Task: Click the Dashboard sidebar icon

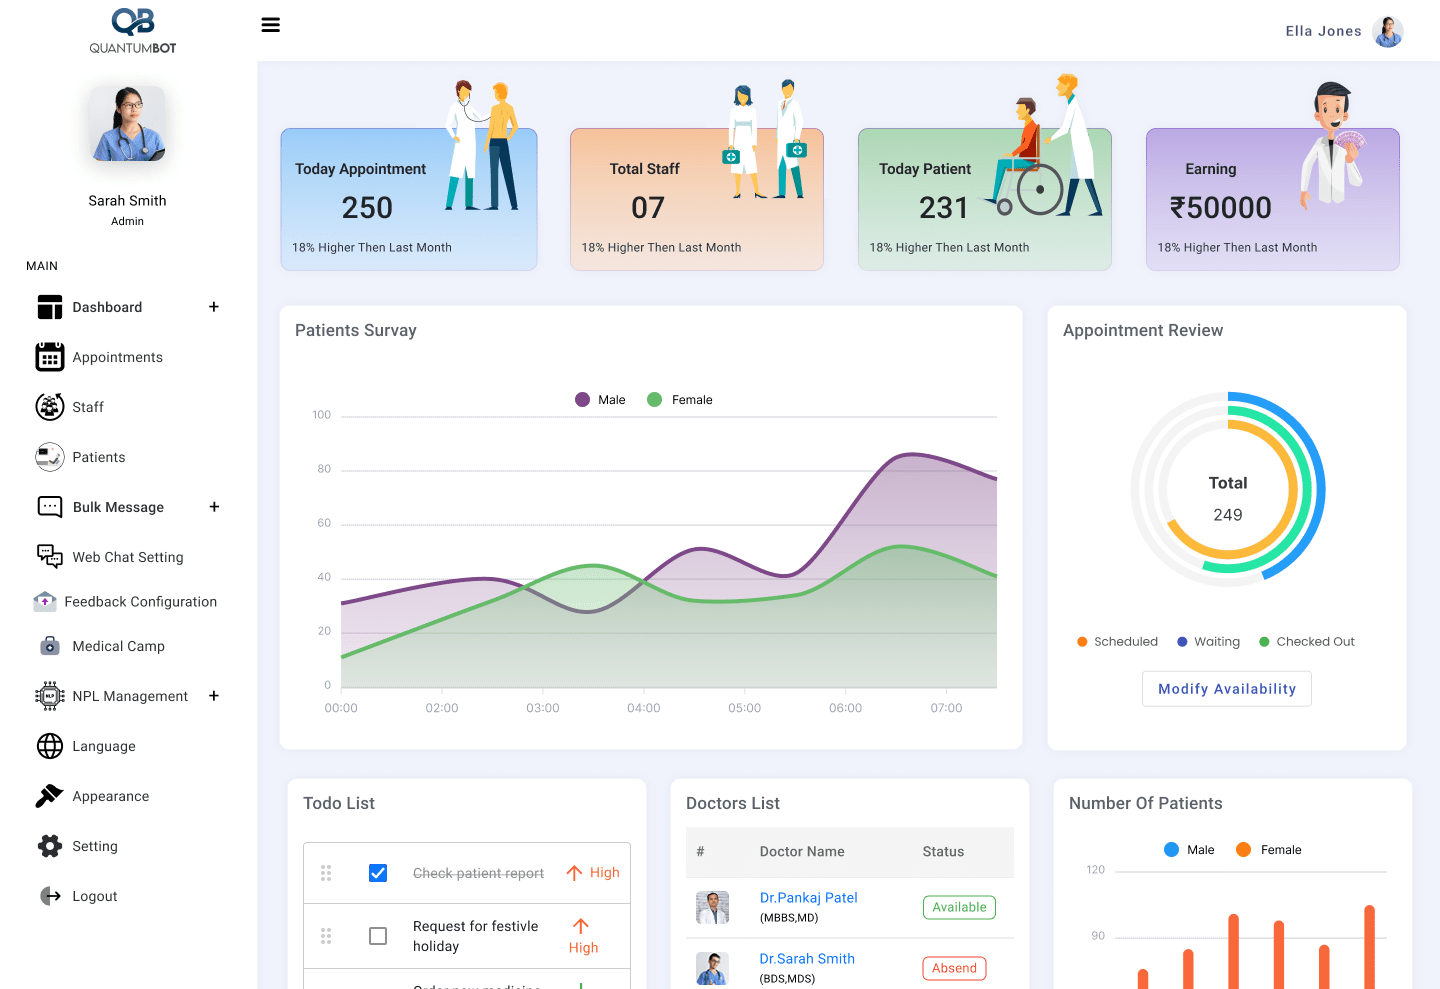Action: pyautogui.click(x=50, y=307)
